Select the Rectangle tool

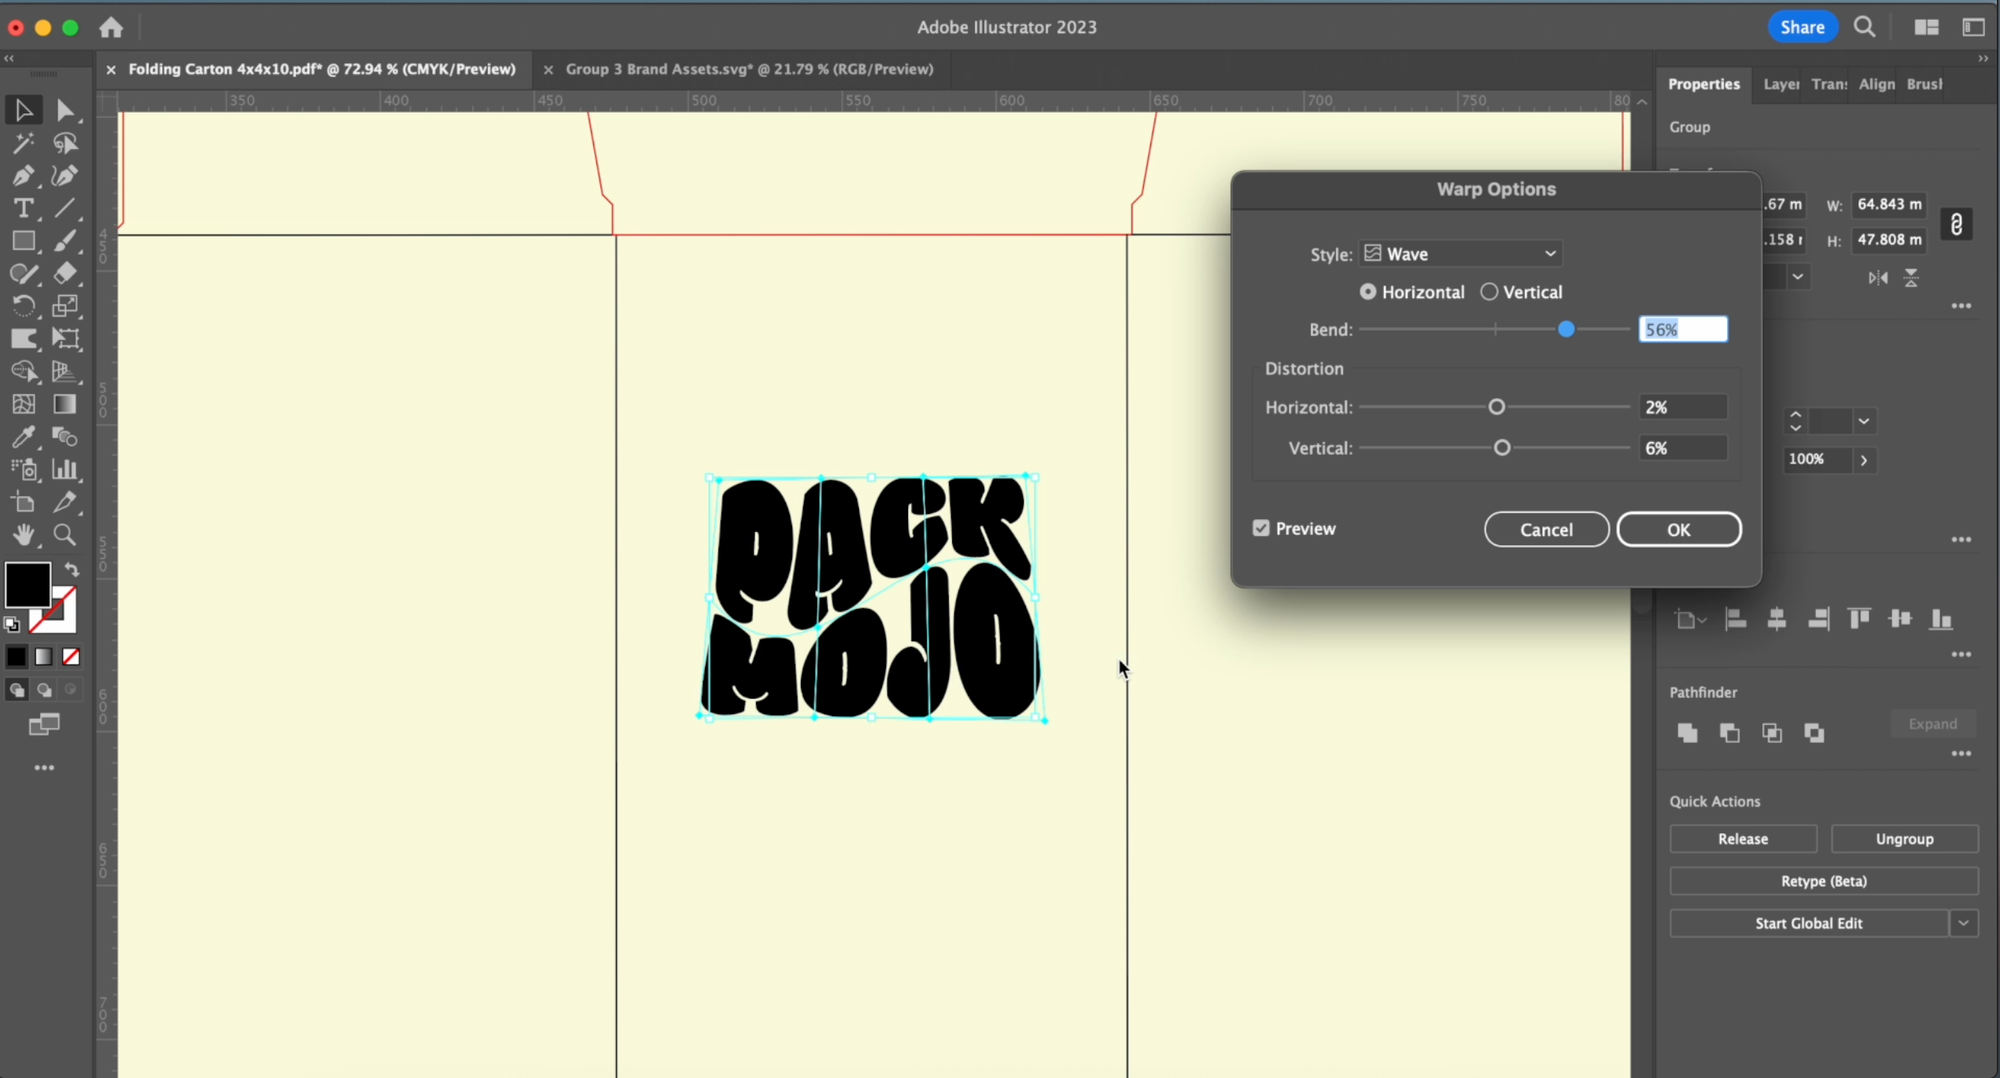23,241
